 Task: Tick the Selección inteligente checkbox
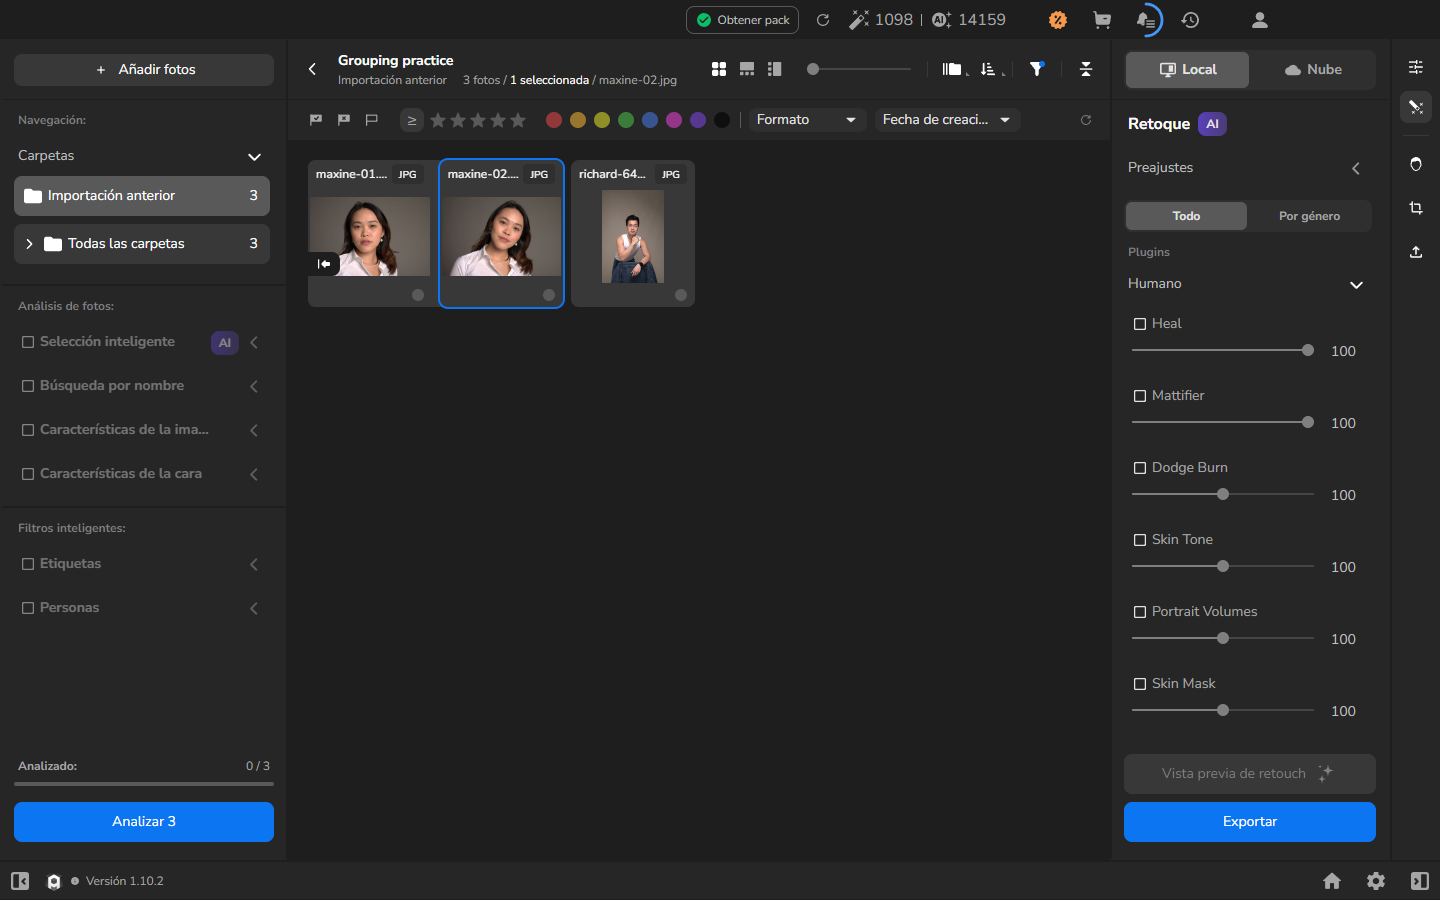[x=28, y=342]
